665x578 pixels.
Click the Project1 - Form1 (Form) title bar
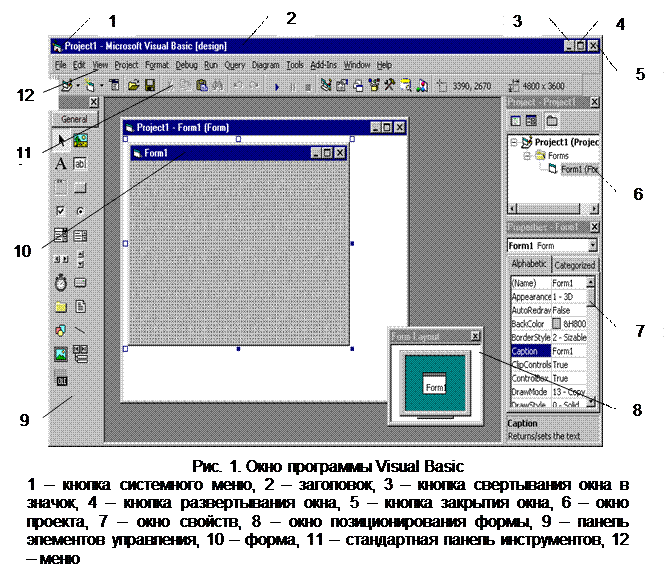click(x=265, y=128)
